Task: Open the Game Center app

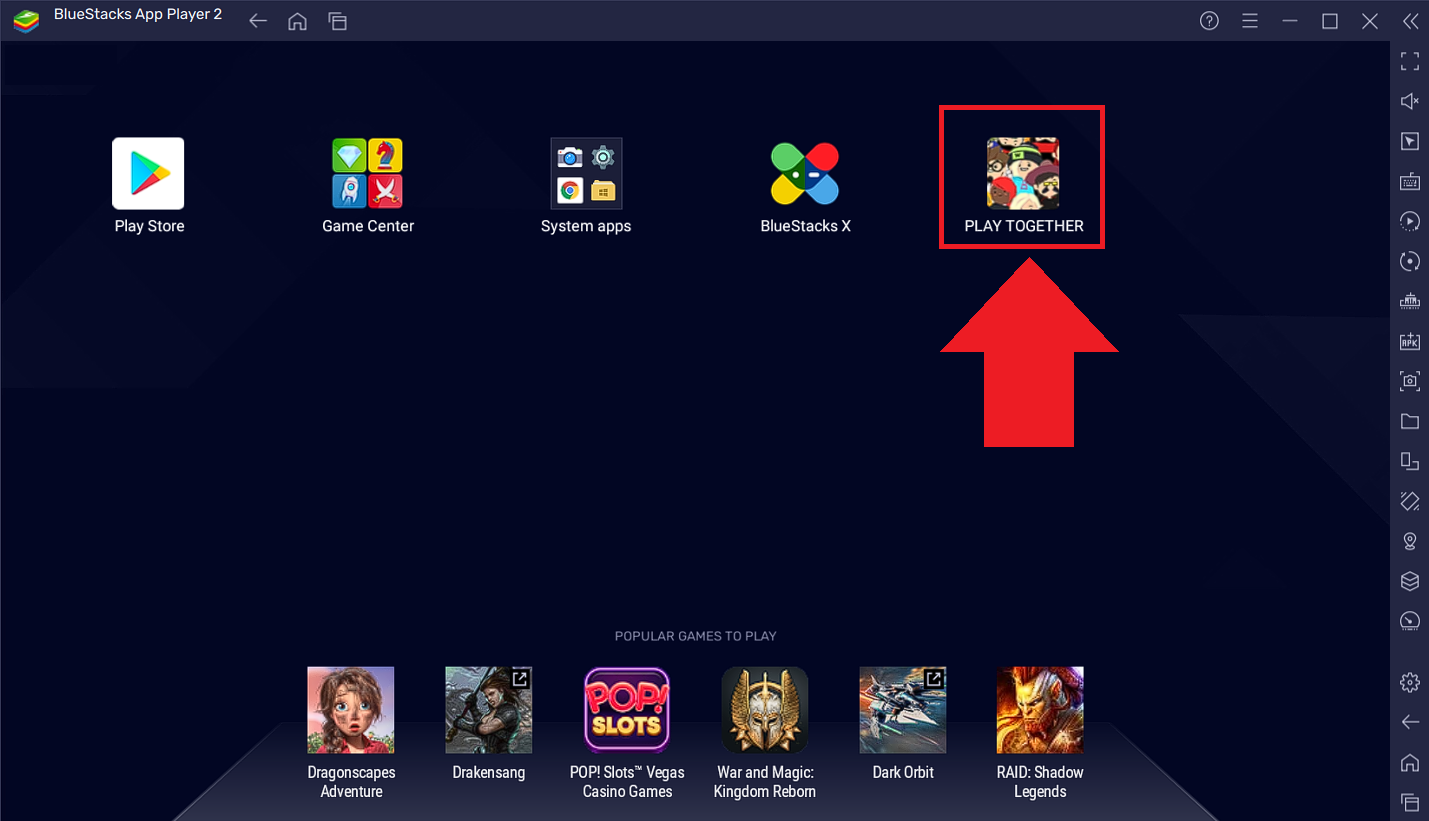Action: [x=367, y=173]
